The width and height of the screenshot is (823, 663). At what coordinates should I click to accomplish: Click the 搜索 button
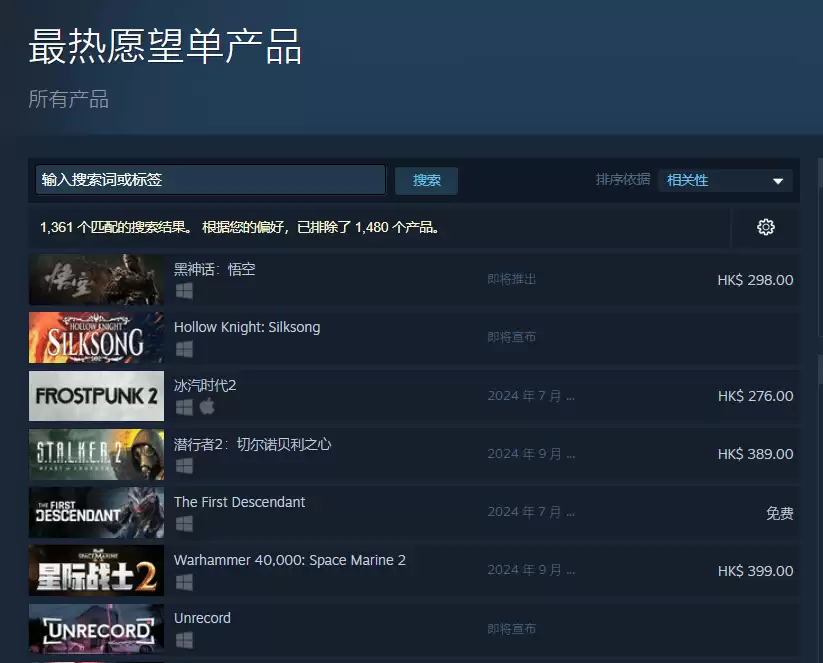point(426,181)
